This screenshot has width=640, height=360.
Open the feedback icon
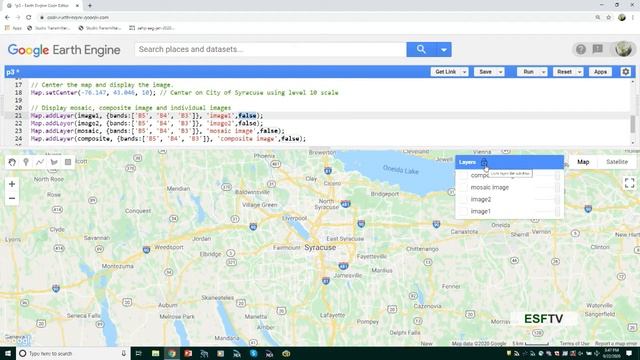(x=598, y=49)
